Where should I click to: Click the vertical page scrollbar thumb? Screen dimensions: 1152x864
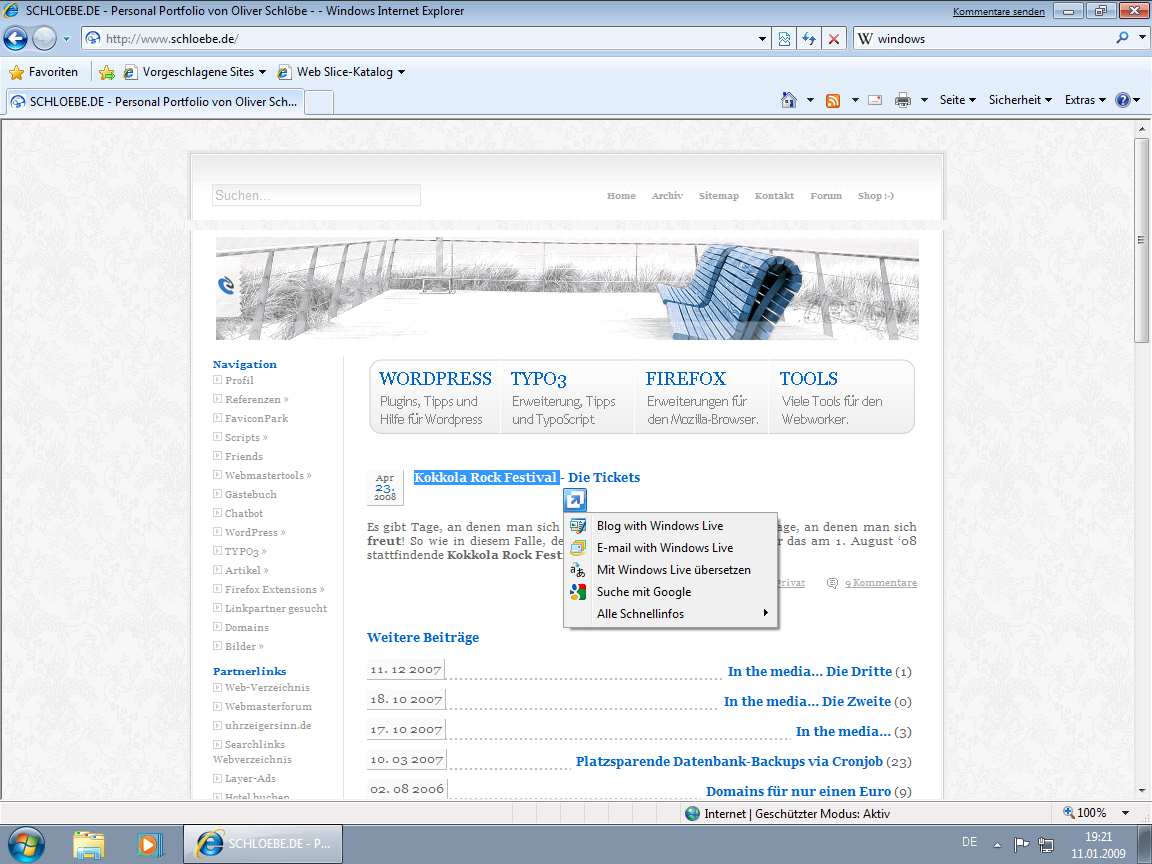pos(1141,240)
